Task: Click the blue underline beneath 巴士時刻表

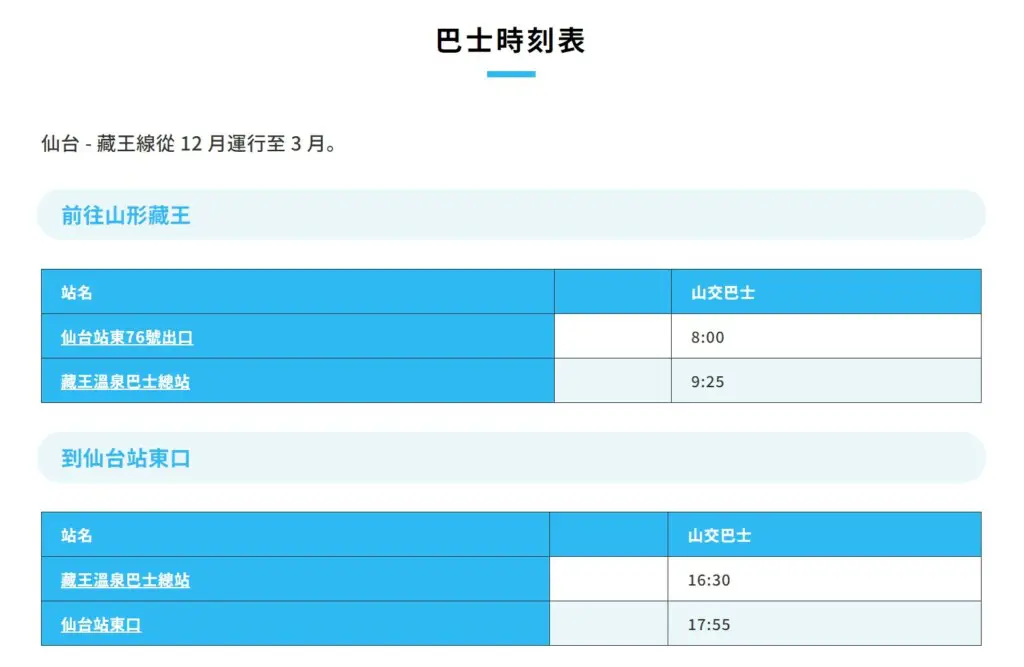Action: point(511,74)
